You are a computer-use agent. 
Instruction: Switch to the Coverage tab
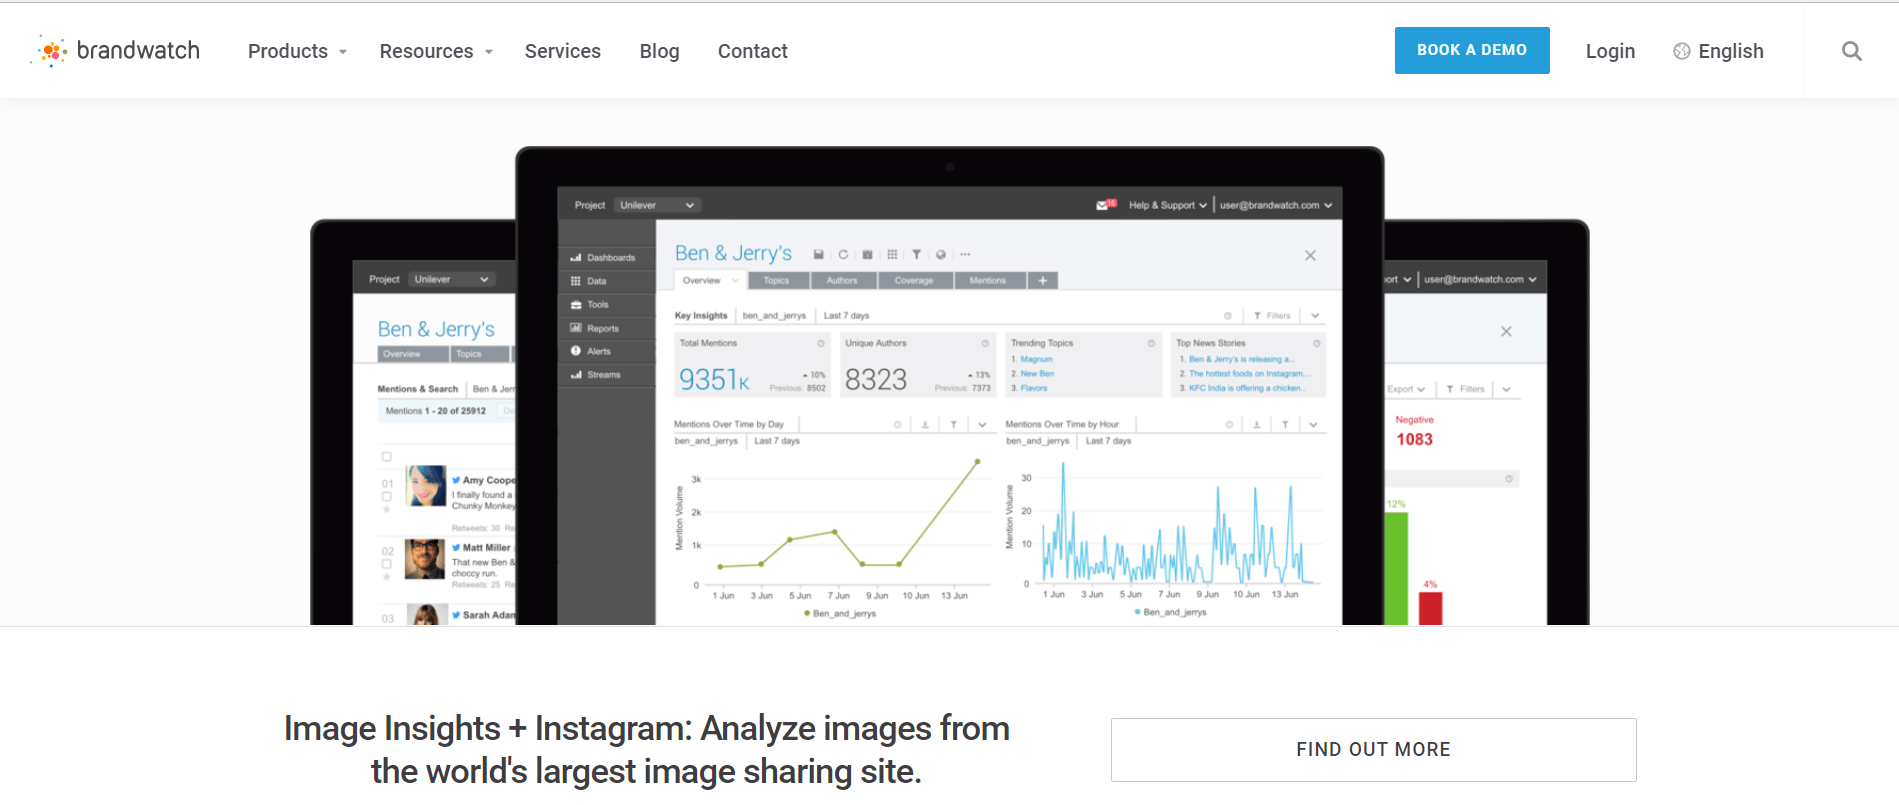914,281
